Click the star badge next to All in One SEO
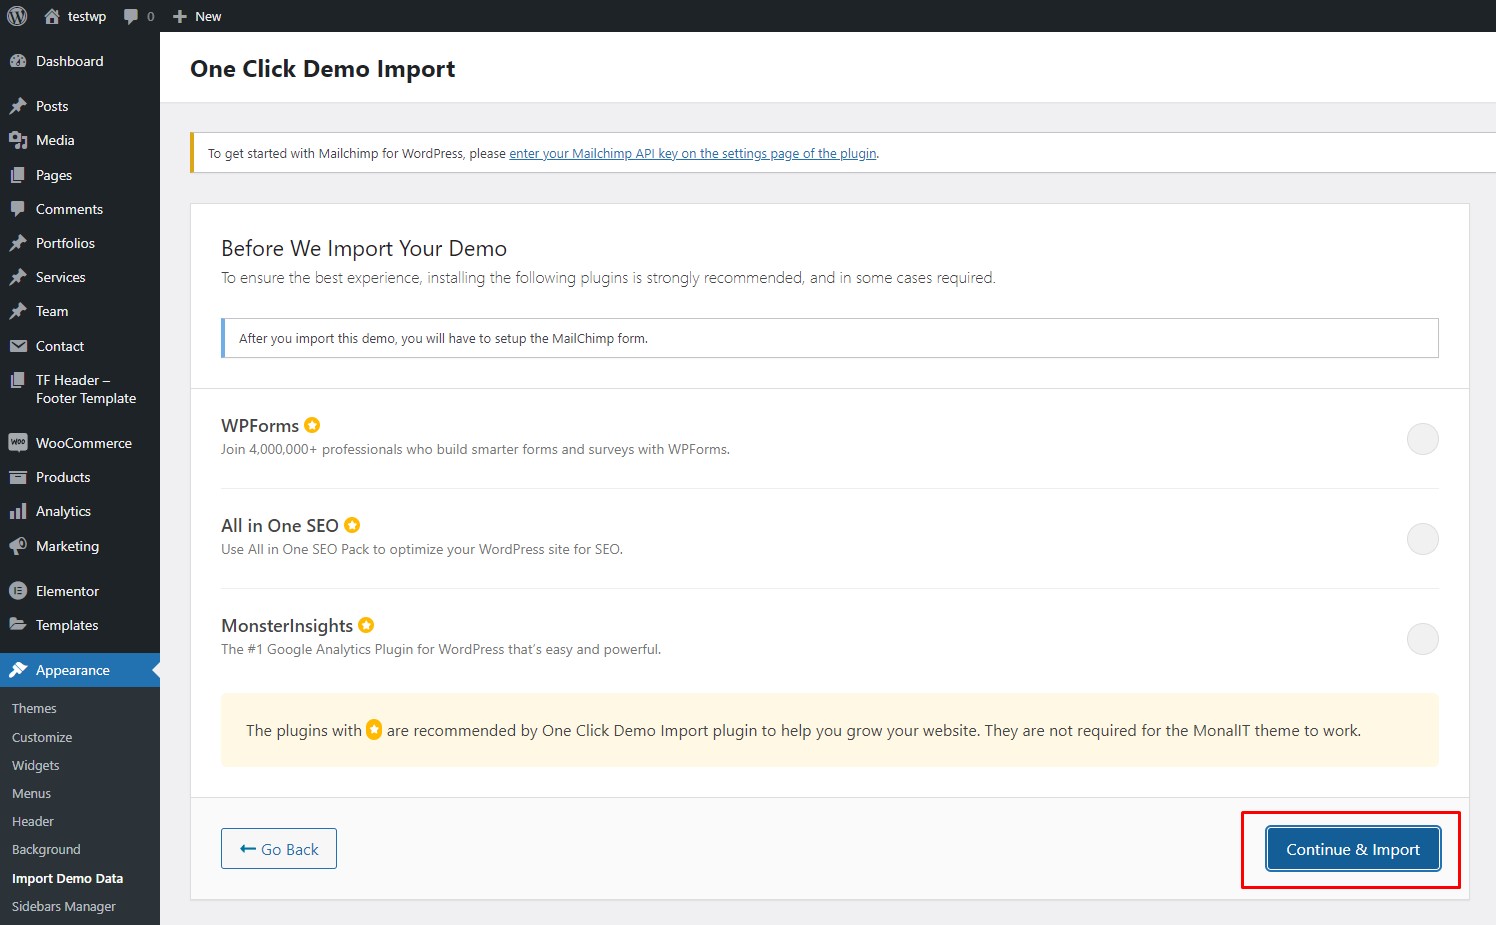 tap(352, 525)
